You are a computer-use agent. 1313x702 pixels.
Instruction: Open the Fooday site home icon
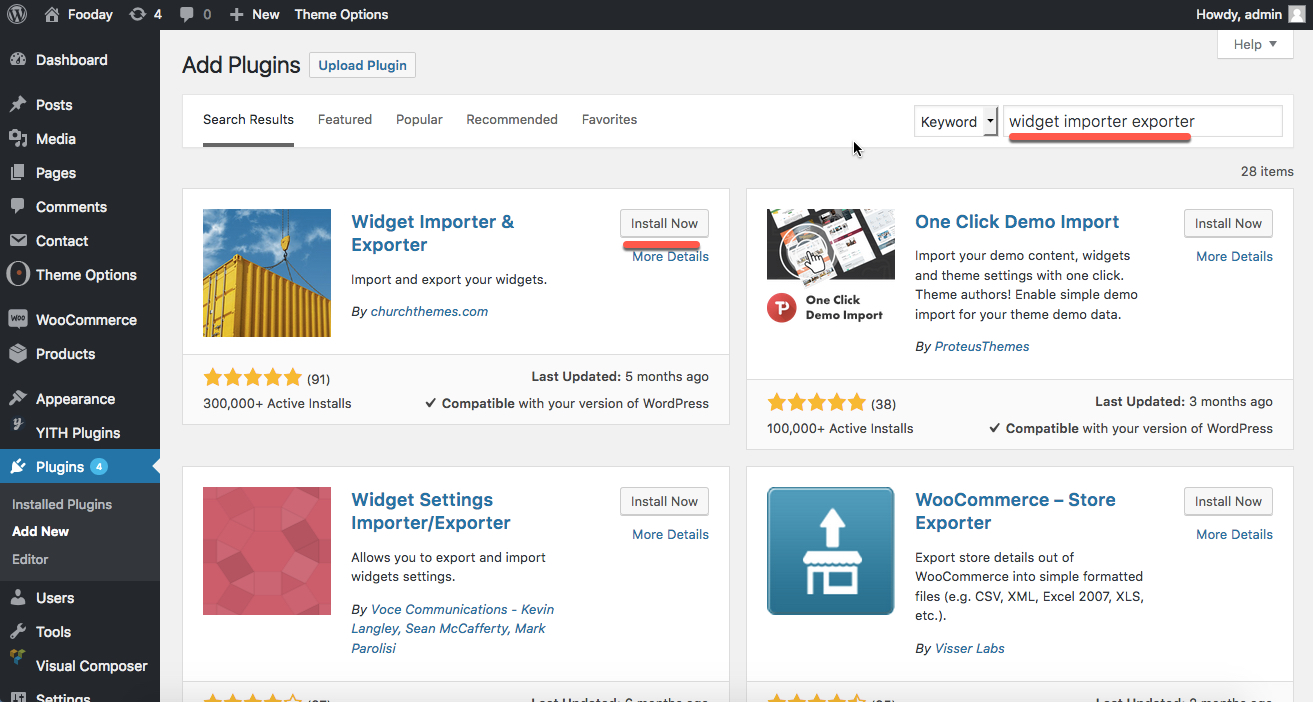tap(52, 14)
